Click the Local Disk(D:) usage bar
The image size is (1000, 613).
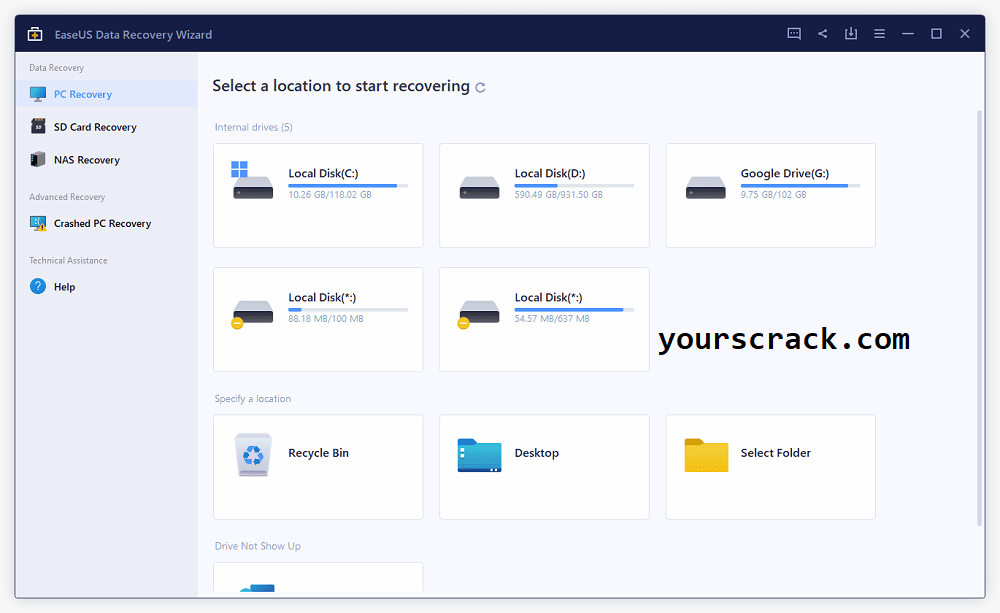tap(574, 186)
